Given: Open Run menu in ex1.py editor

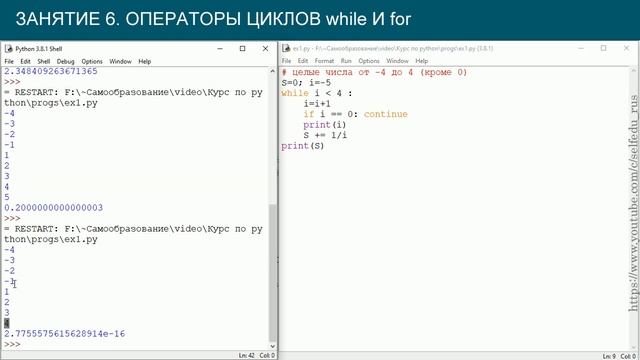Looking at the screenshot, I should point(346,61).
